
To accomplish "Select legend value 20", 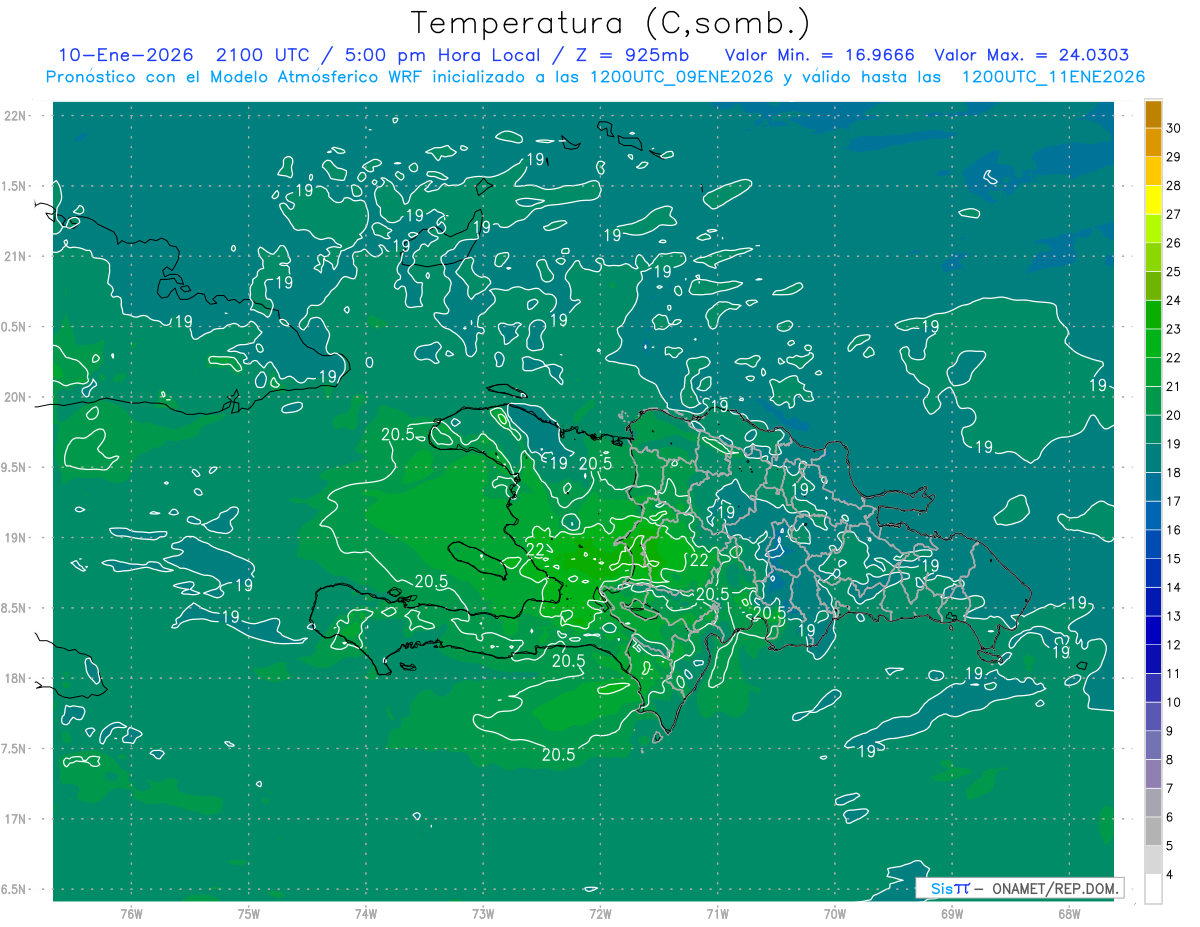I will tap(1173, 415).
